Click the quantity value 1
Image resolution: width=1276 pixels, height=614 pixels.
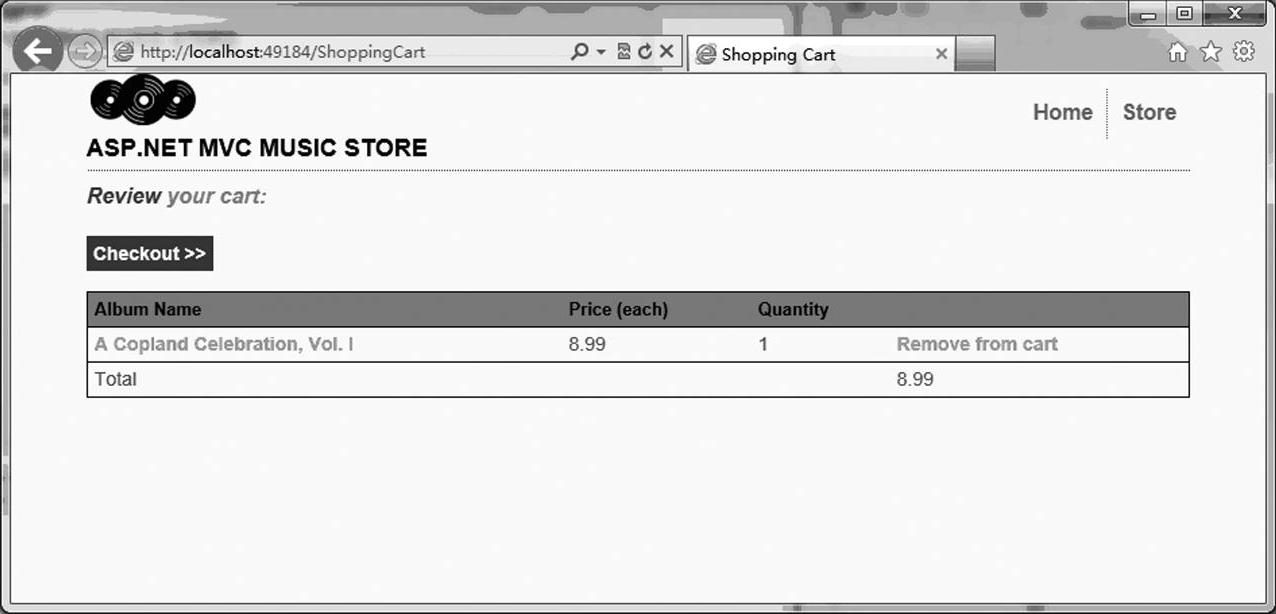pos(763,344)
